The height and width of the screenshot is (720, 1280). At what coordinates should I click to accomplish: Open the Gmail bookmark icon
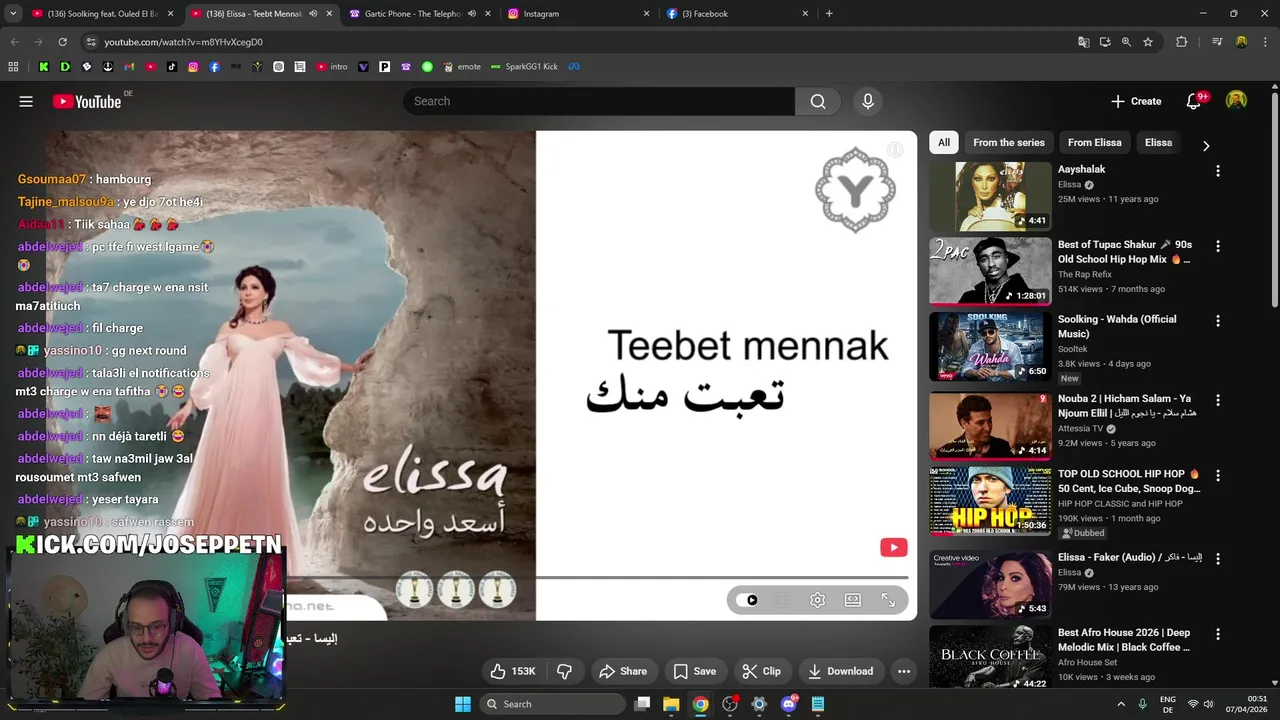pos(130,67)
